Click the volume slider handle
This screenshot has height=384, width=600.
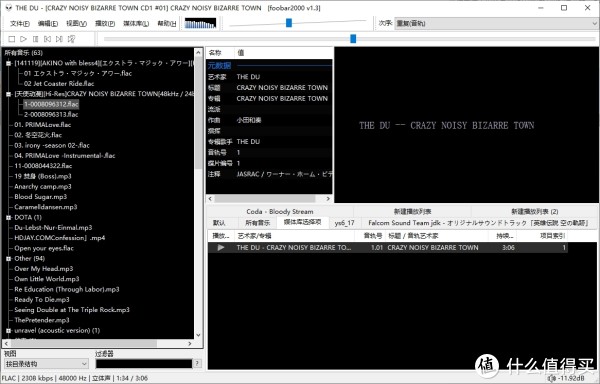pyautogui.click(x=289, y=23)
